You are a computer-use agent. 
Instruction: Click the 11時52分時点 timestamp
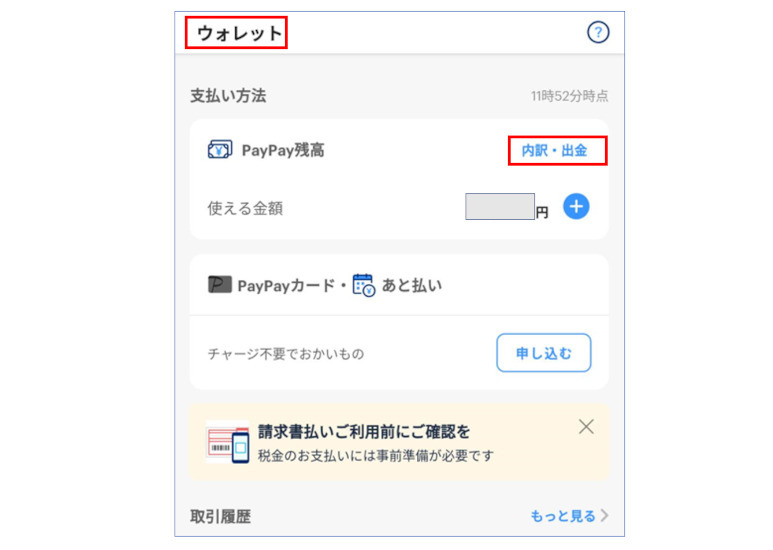570,97
